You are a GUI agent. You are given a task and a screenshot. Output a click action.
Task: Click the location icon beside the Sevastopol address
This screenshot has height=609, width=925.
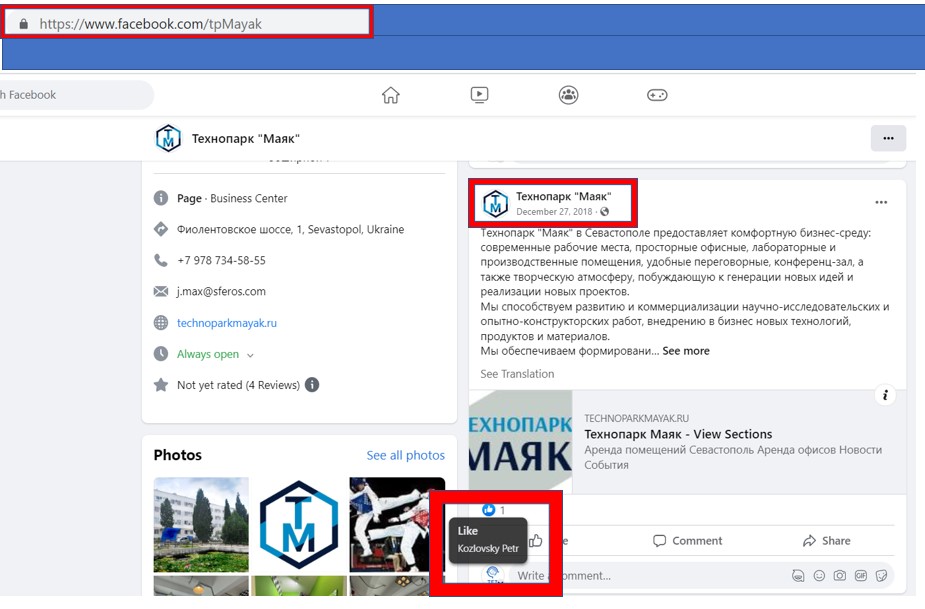point(160,229)
